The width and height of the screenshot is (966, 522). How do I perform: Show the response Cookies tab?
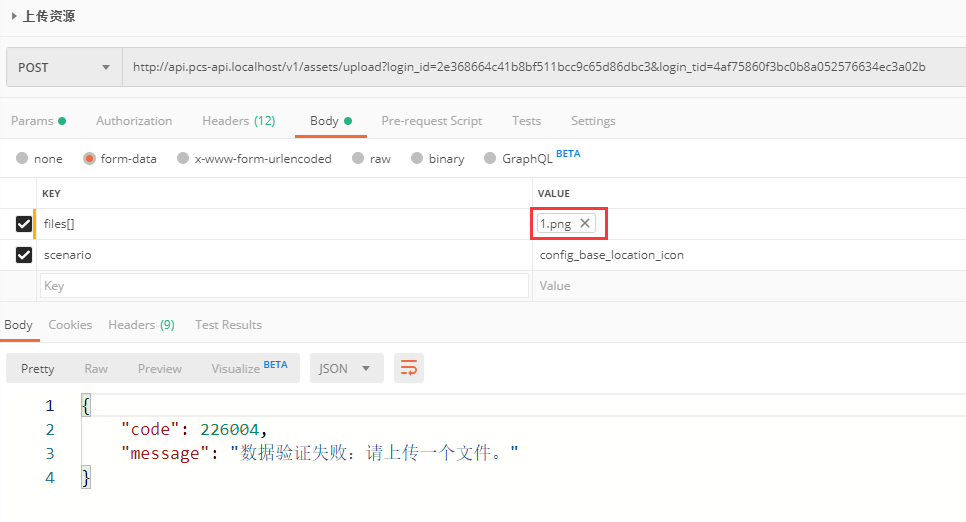70,325
